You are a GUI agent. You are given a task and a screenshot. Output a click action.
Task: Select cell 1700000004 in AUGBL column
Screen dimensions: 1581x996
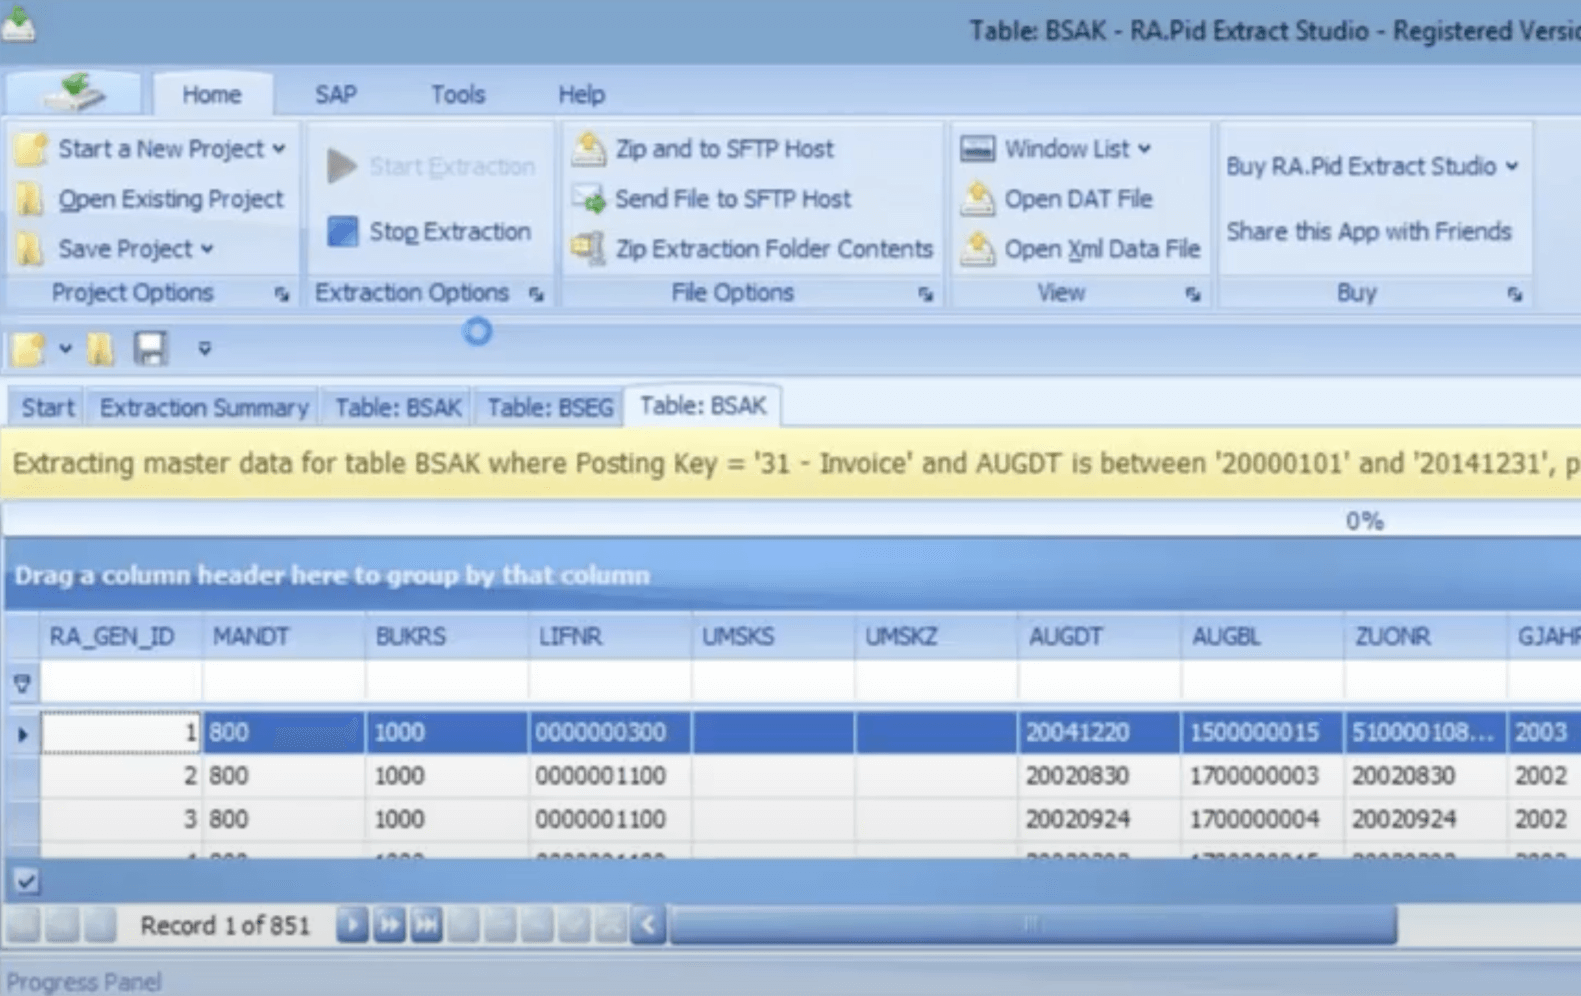coord(1262,819)
